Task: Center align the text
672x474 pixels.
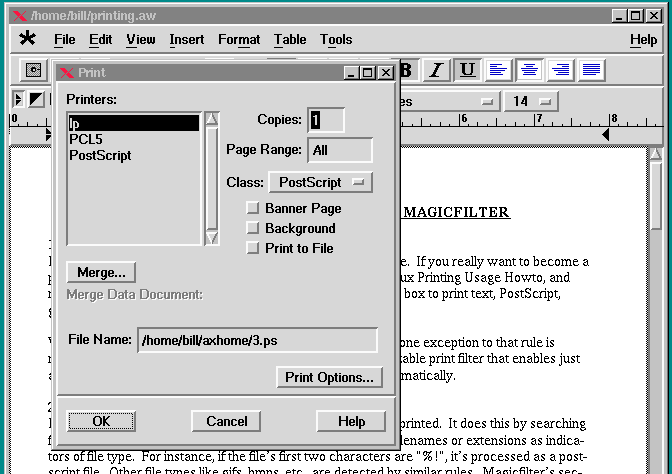Action: point(529,70)
